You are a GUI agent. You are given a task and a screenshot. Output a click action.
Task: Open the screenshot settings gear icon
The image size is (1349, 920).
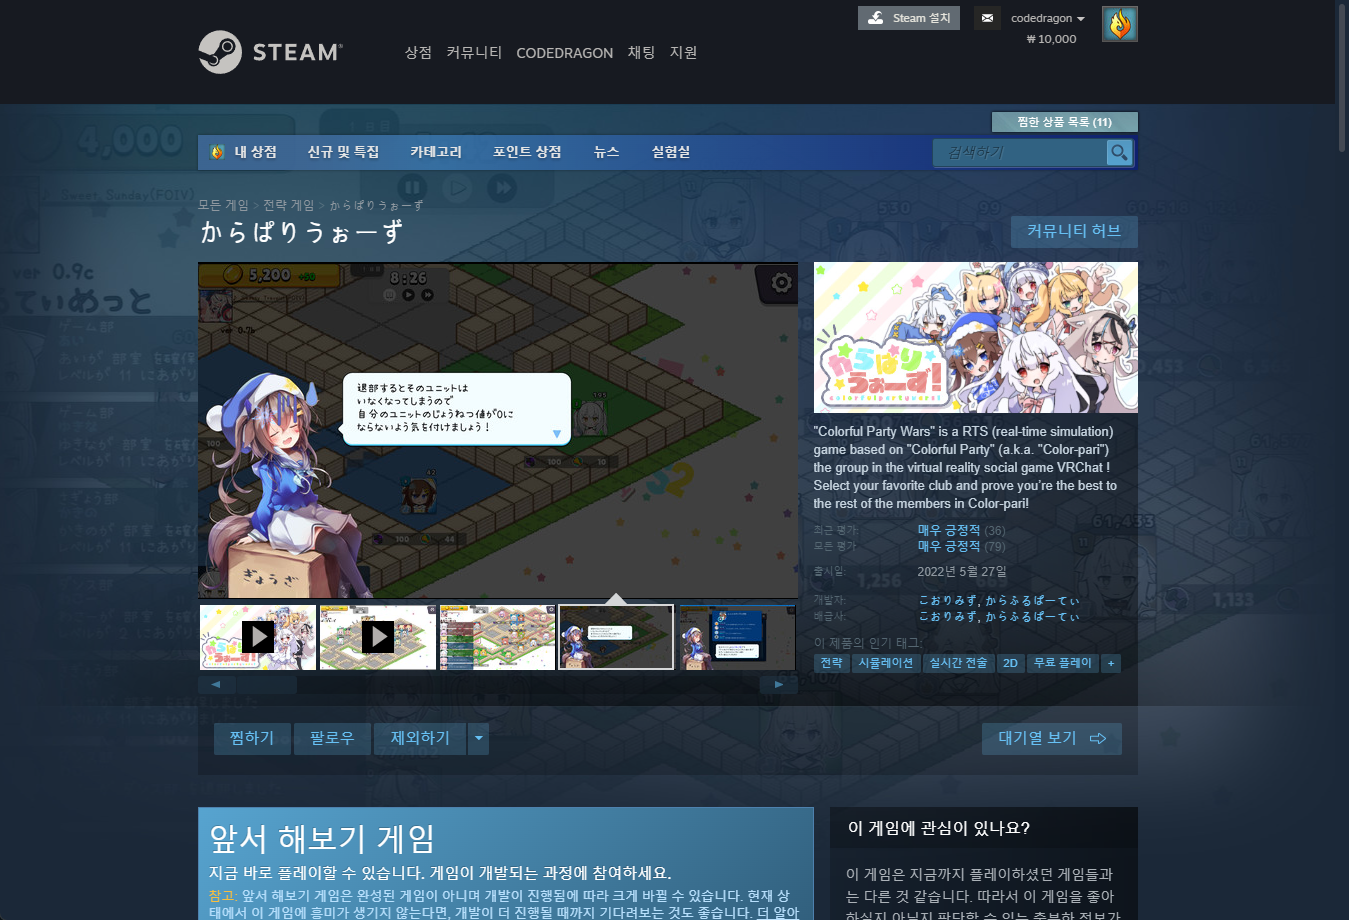point(781,283)
